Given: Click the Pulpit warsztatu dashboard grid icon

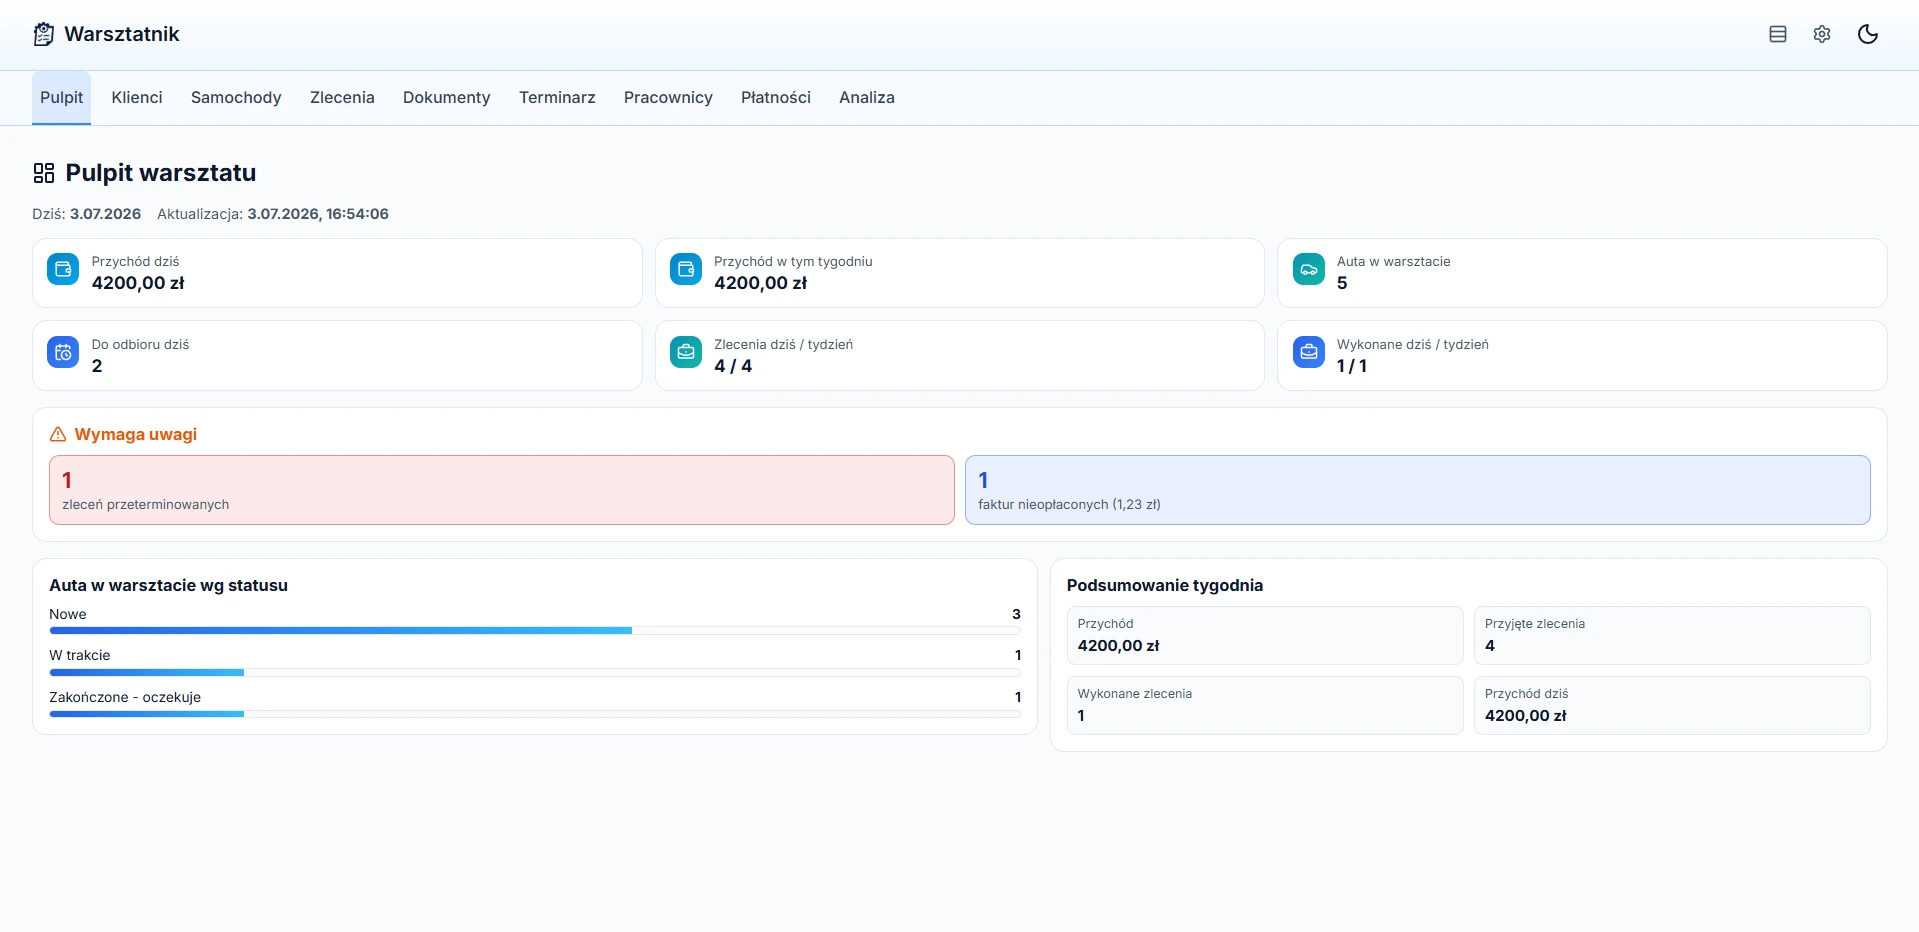Looking at the screenshot, I should tap(44, 173).
